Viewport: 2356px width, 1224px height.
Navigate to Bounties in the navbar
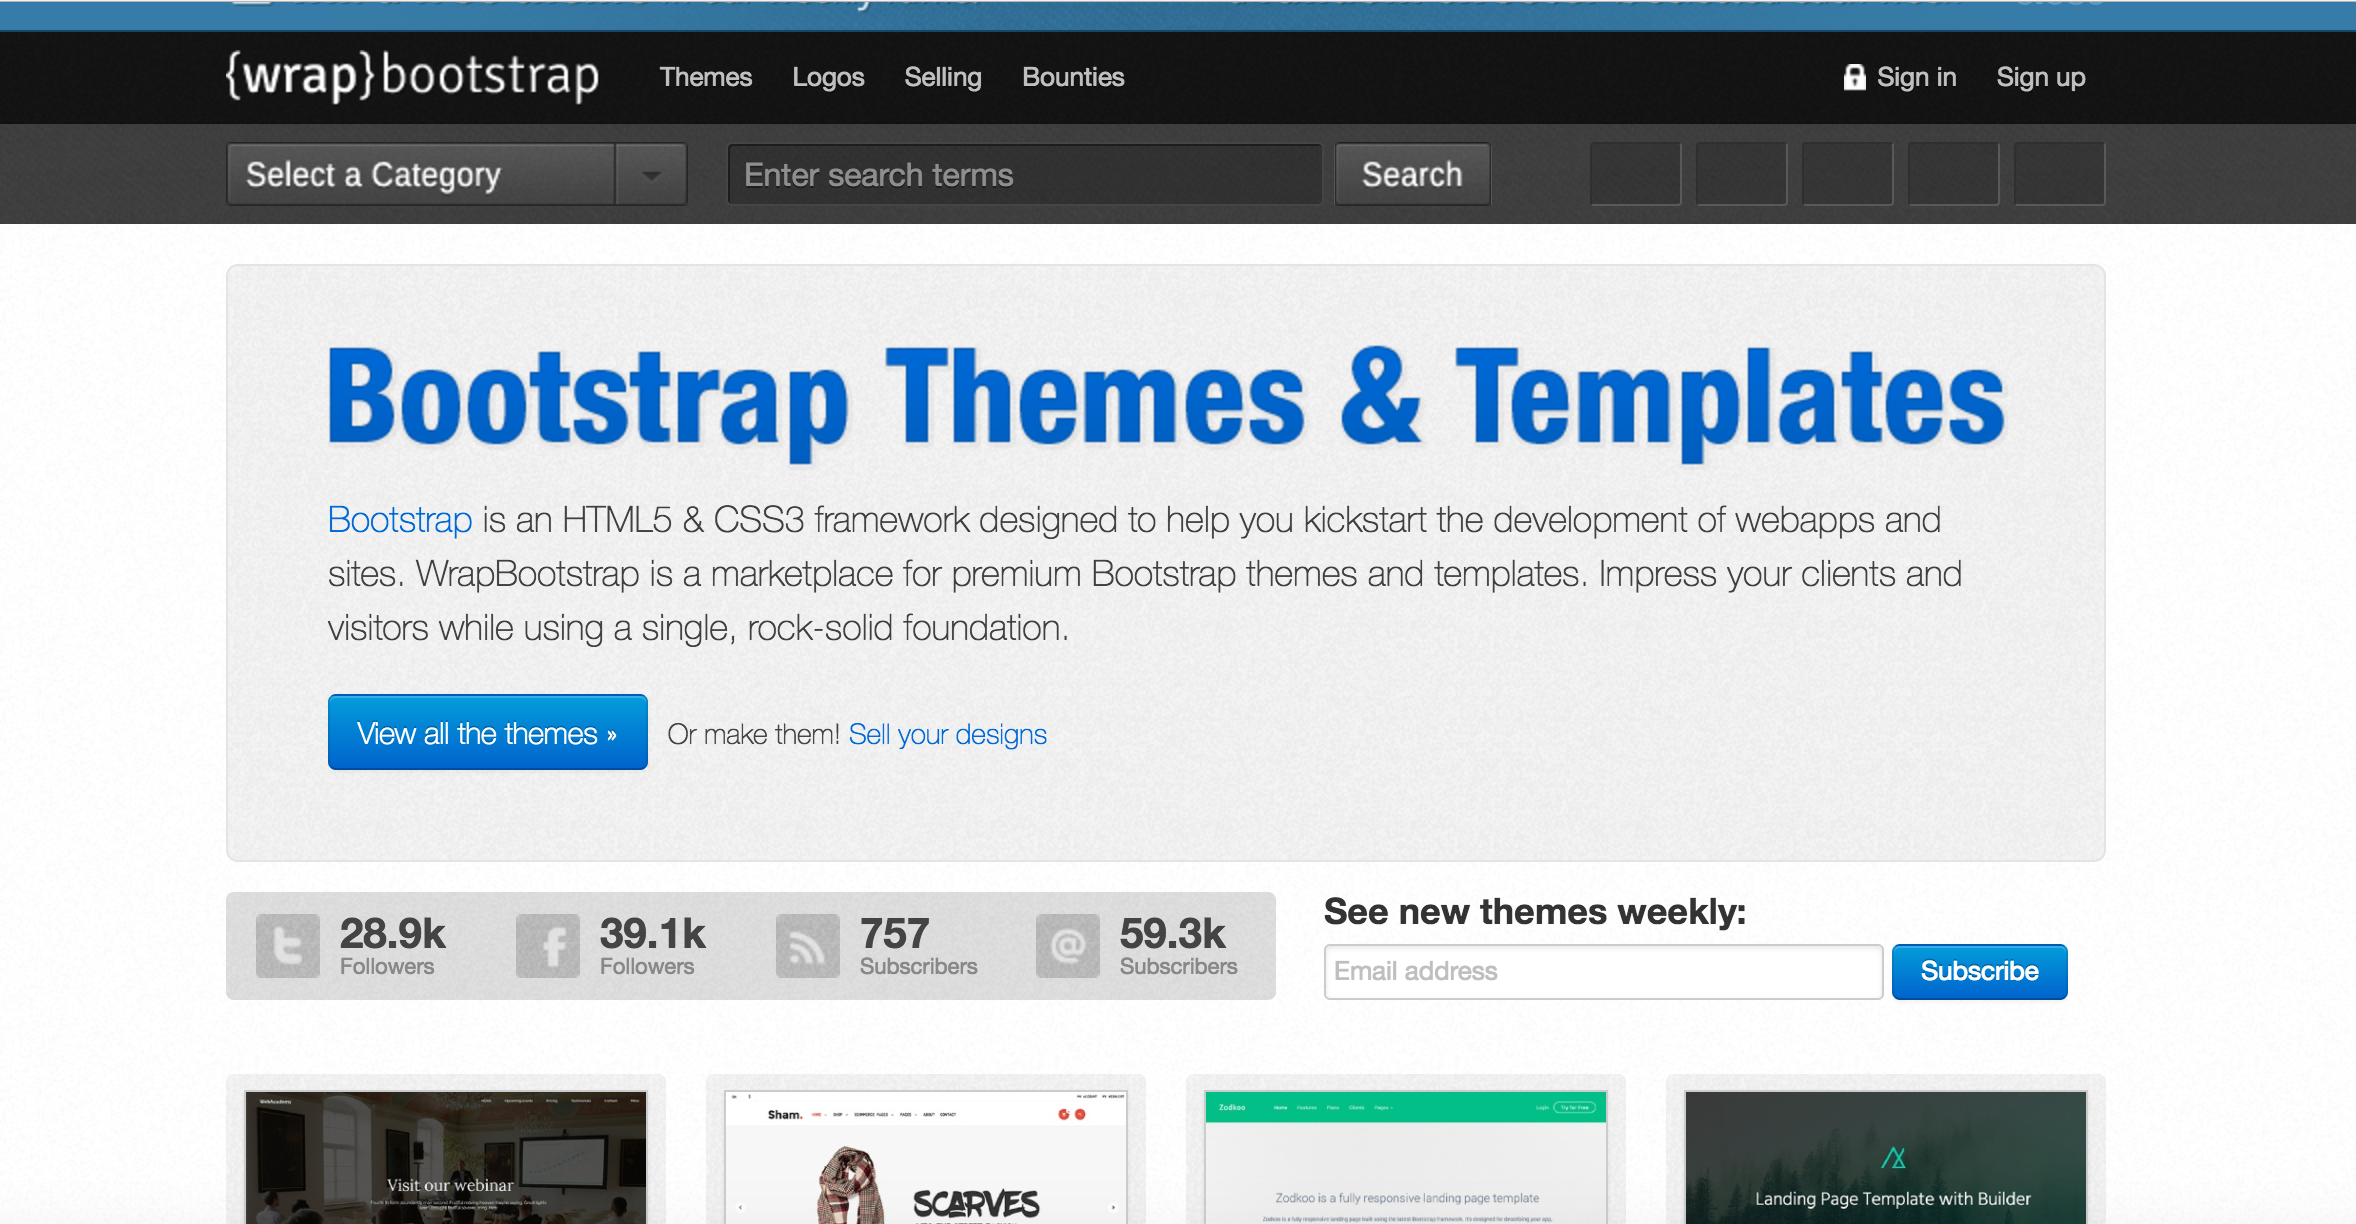click(x=1073, y=77)
